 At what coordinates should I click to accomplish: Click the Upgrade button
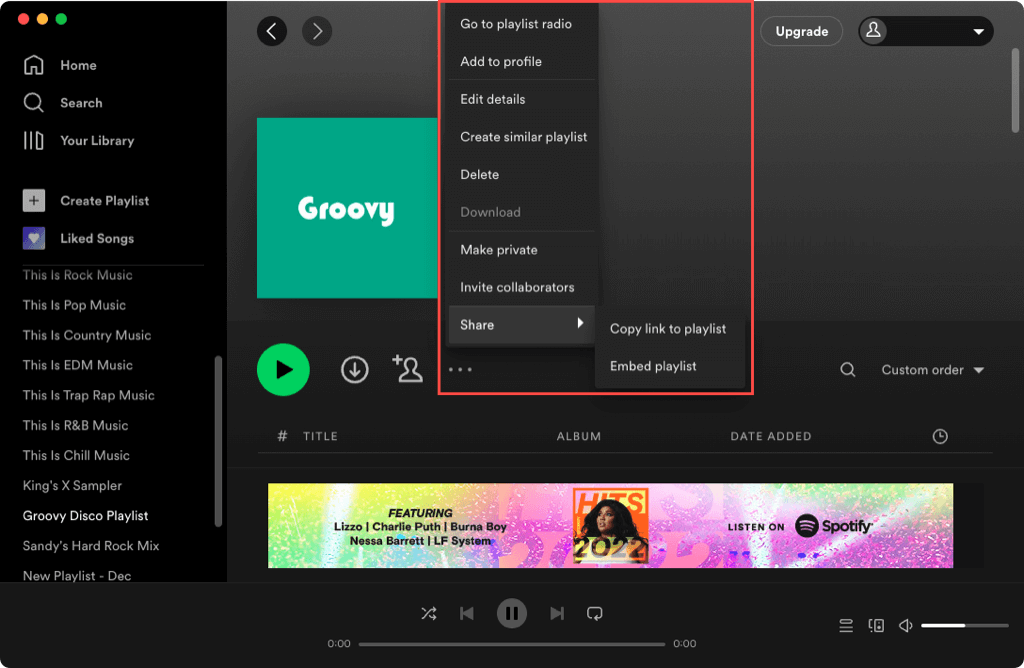[801, 31]
